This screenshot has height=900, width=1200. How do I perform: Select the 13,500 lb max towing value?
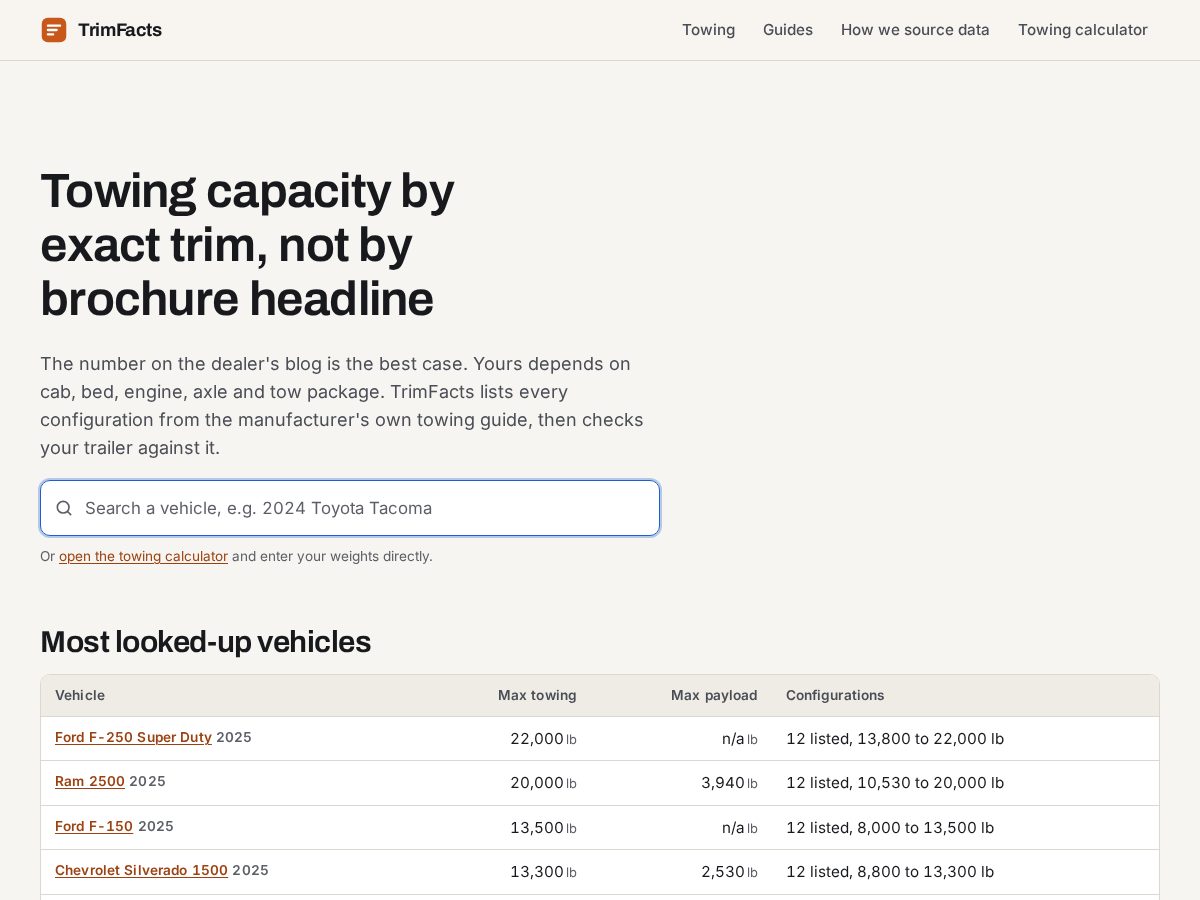point(543,828)
